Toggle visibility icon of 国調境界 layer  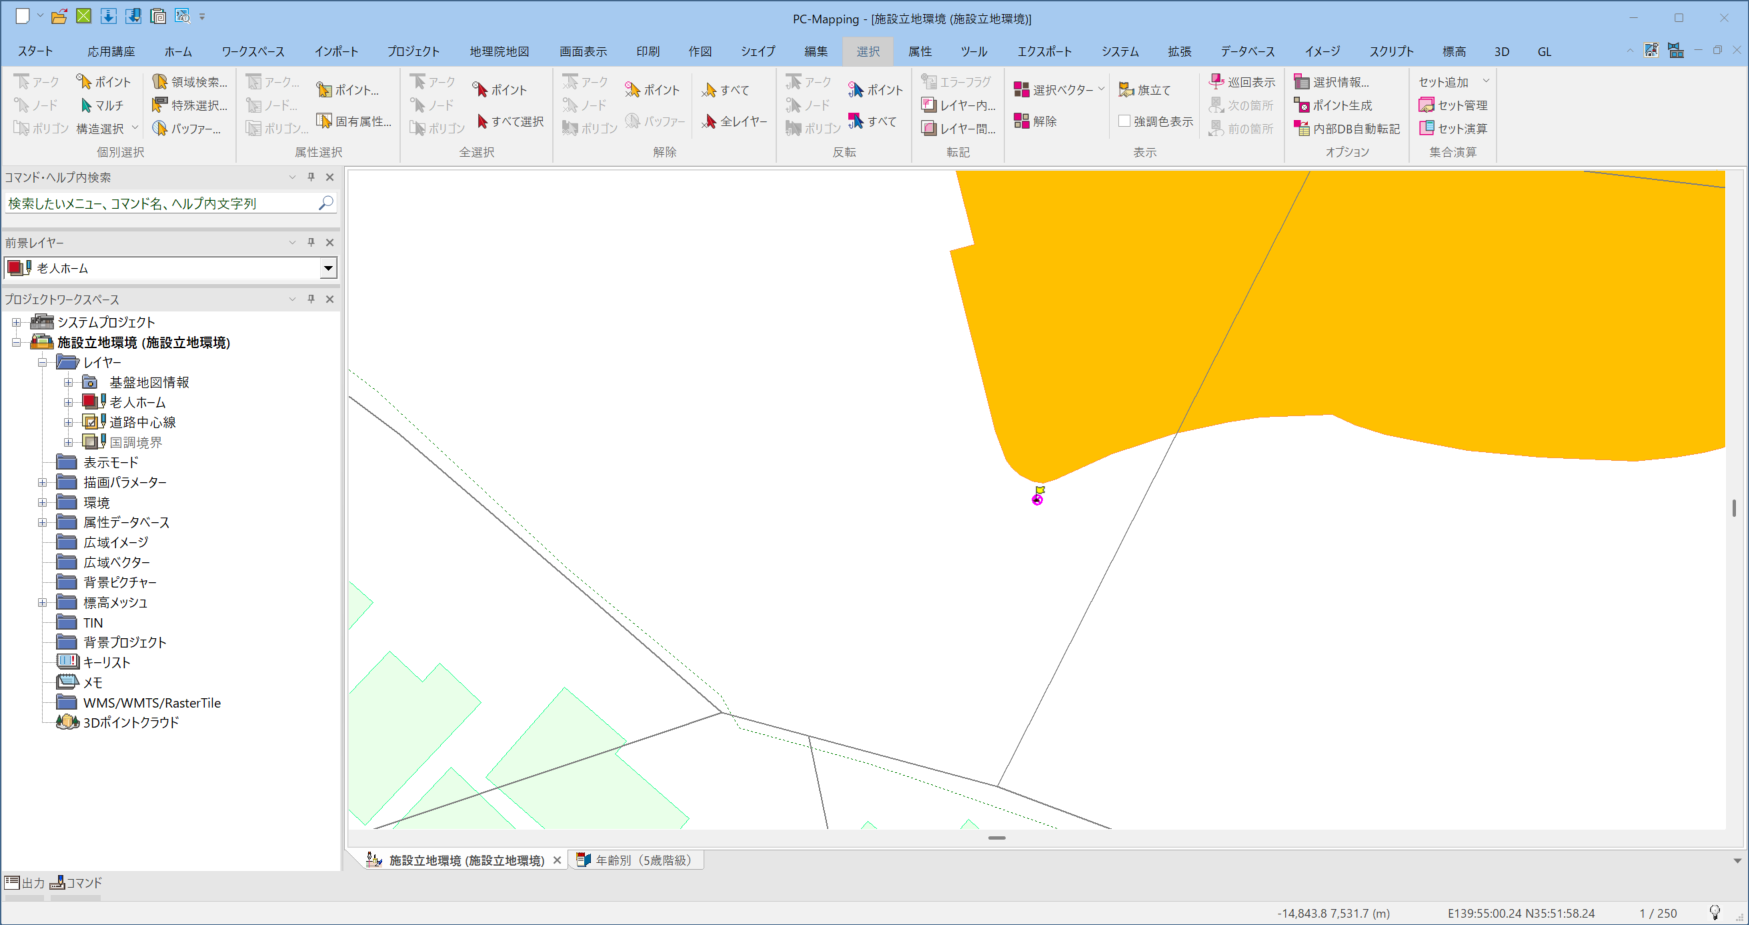pos(91,442)
